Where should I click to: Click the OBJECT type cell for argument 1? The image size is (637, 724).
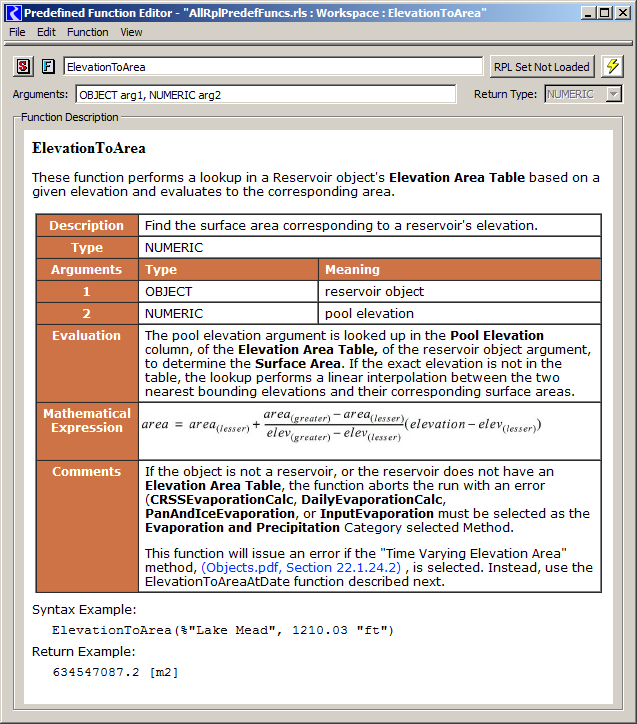tap(228, 292)
